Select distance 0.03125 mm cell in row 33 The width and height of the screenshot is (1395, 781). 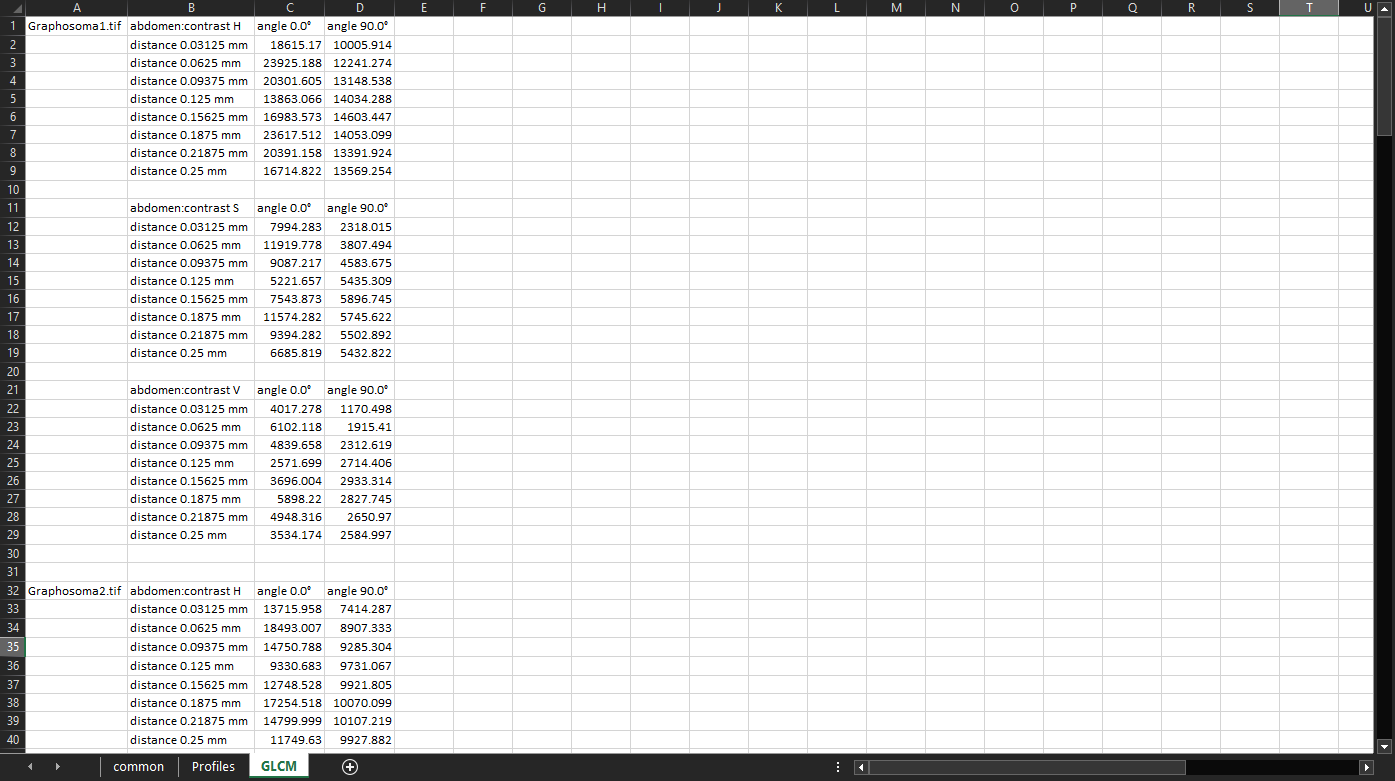(x=191, y=609)
